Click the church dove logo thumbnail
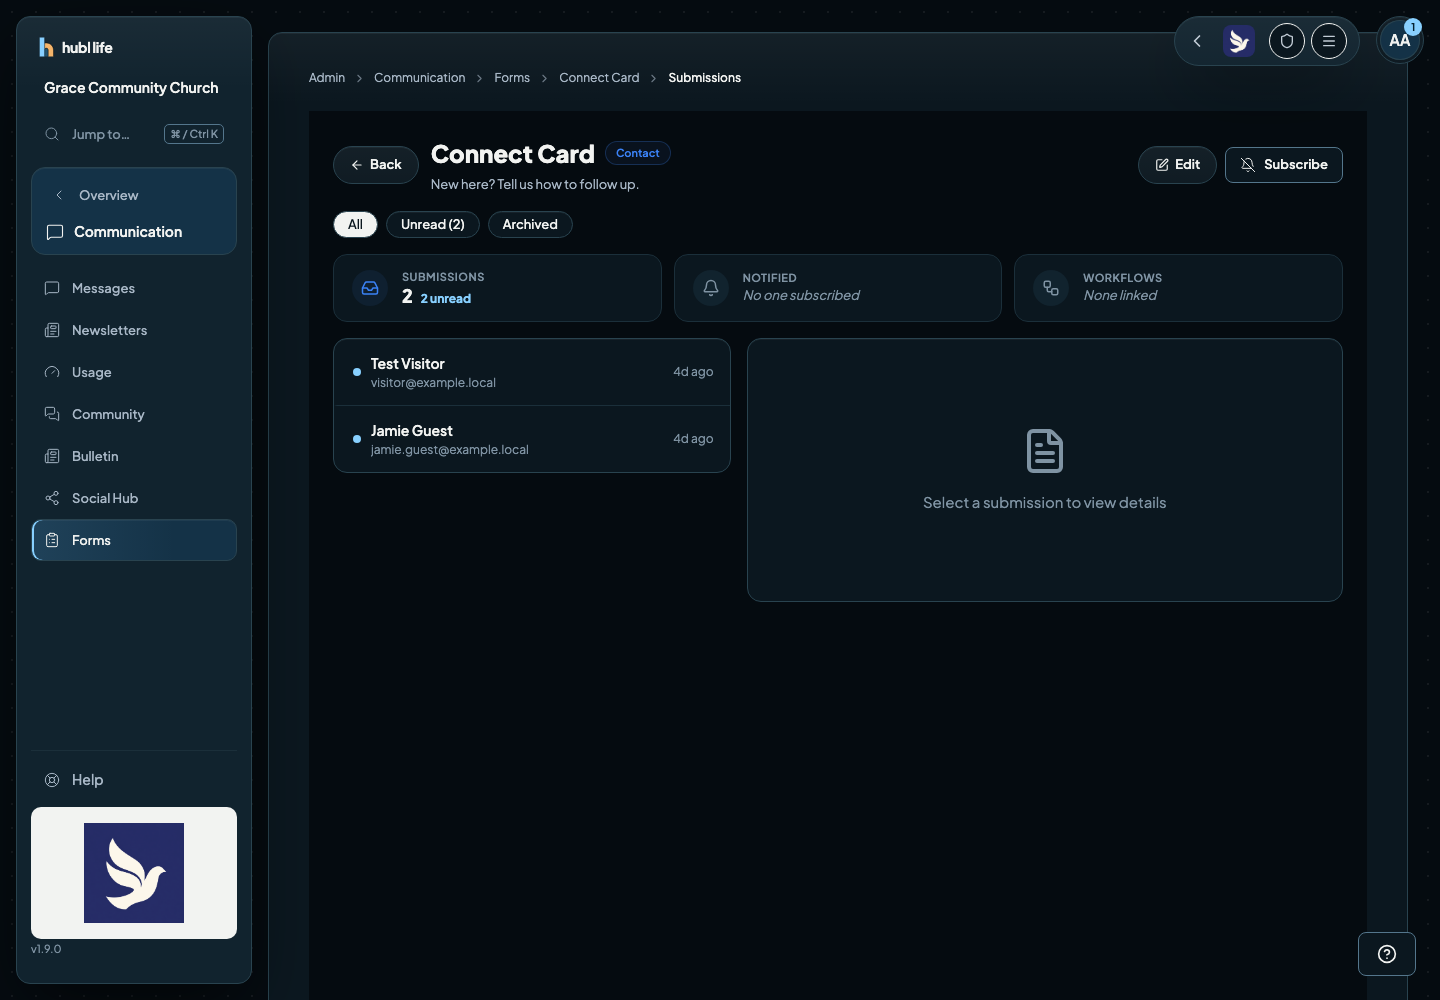Image resolution: width=1440 pixels, height=1000 pixels. point(134,873)
